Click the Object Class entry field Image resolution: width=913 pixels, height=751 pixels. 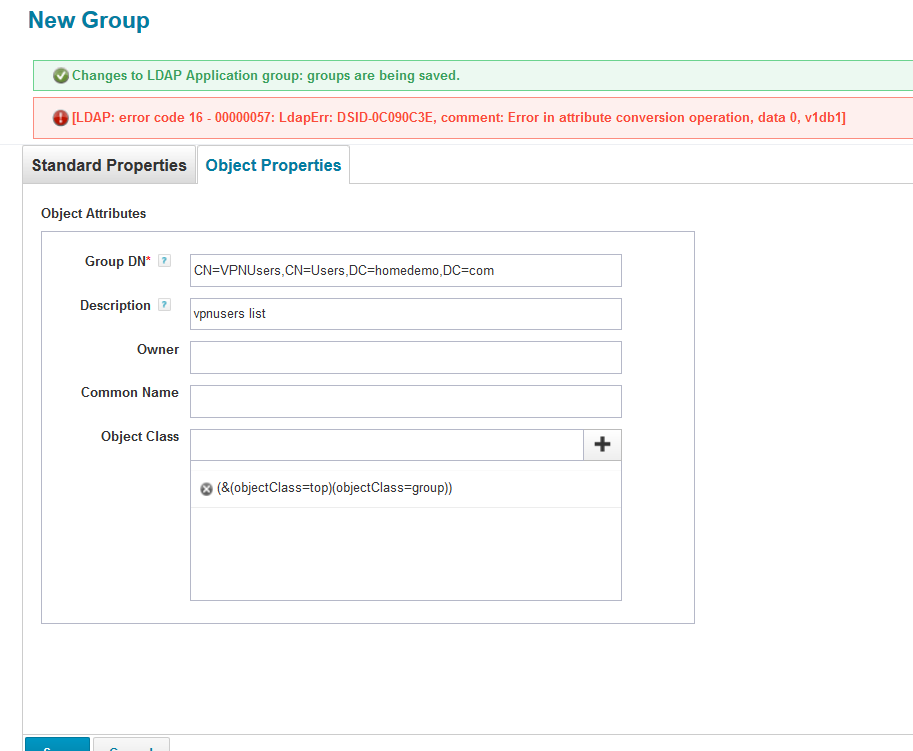point(386,445)
